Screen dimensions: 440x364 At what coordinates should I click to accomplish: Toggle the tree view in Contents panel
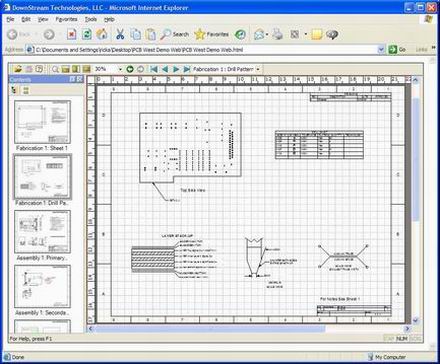coord(14,90)
